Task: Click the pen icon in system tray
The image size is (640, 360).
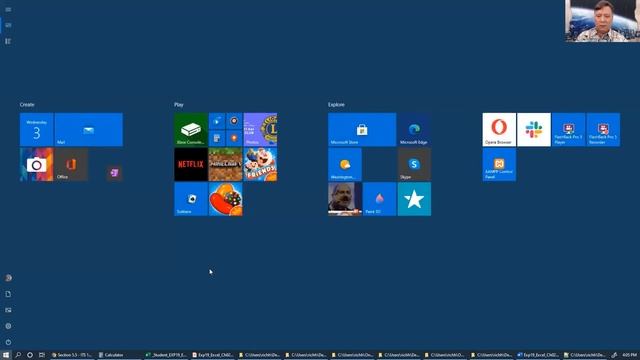Action: click(614, 355)
